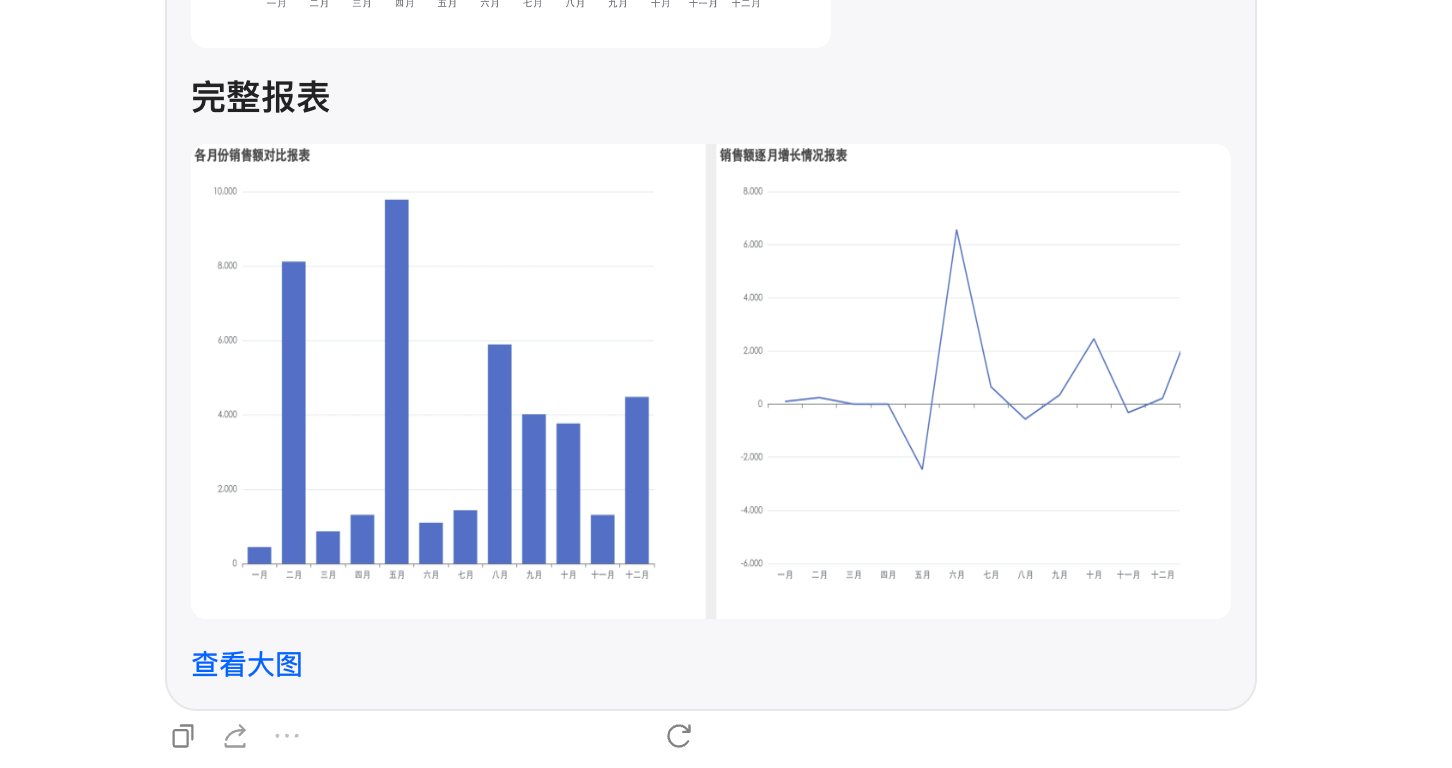This screenshot has height=768, width=1452.
Task: Click the 六月 peak on the line chart
Action: click(956, 231)
